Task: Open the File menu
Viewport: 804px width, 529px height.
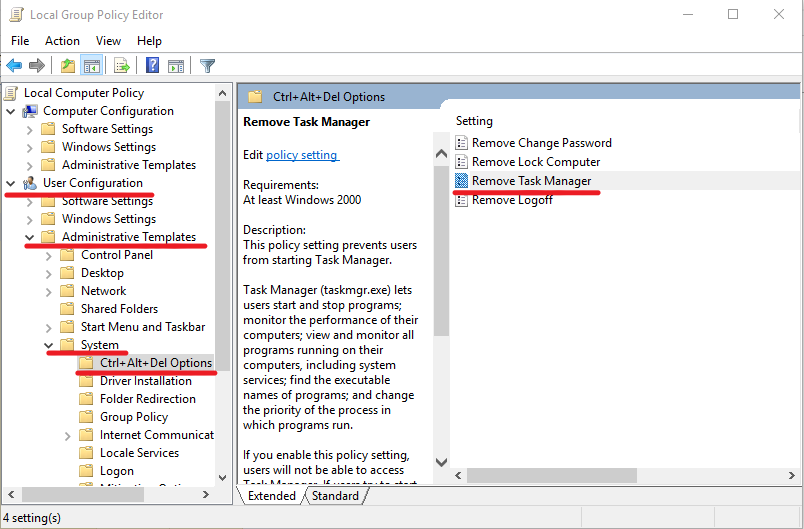Action: pos(20,40)
